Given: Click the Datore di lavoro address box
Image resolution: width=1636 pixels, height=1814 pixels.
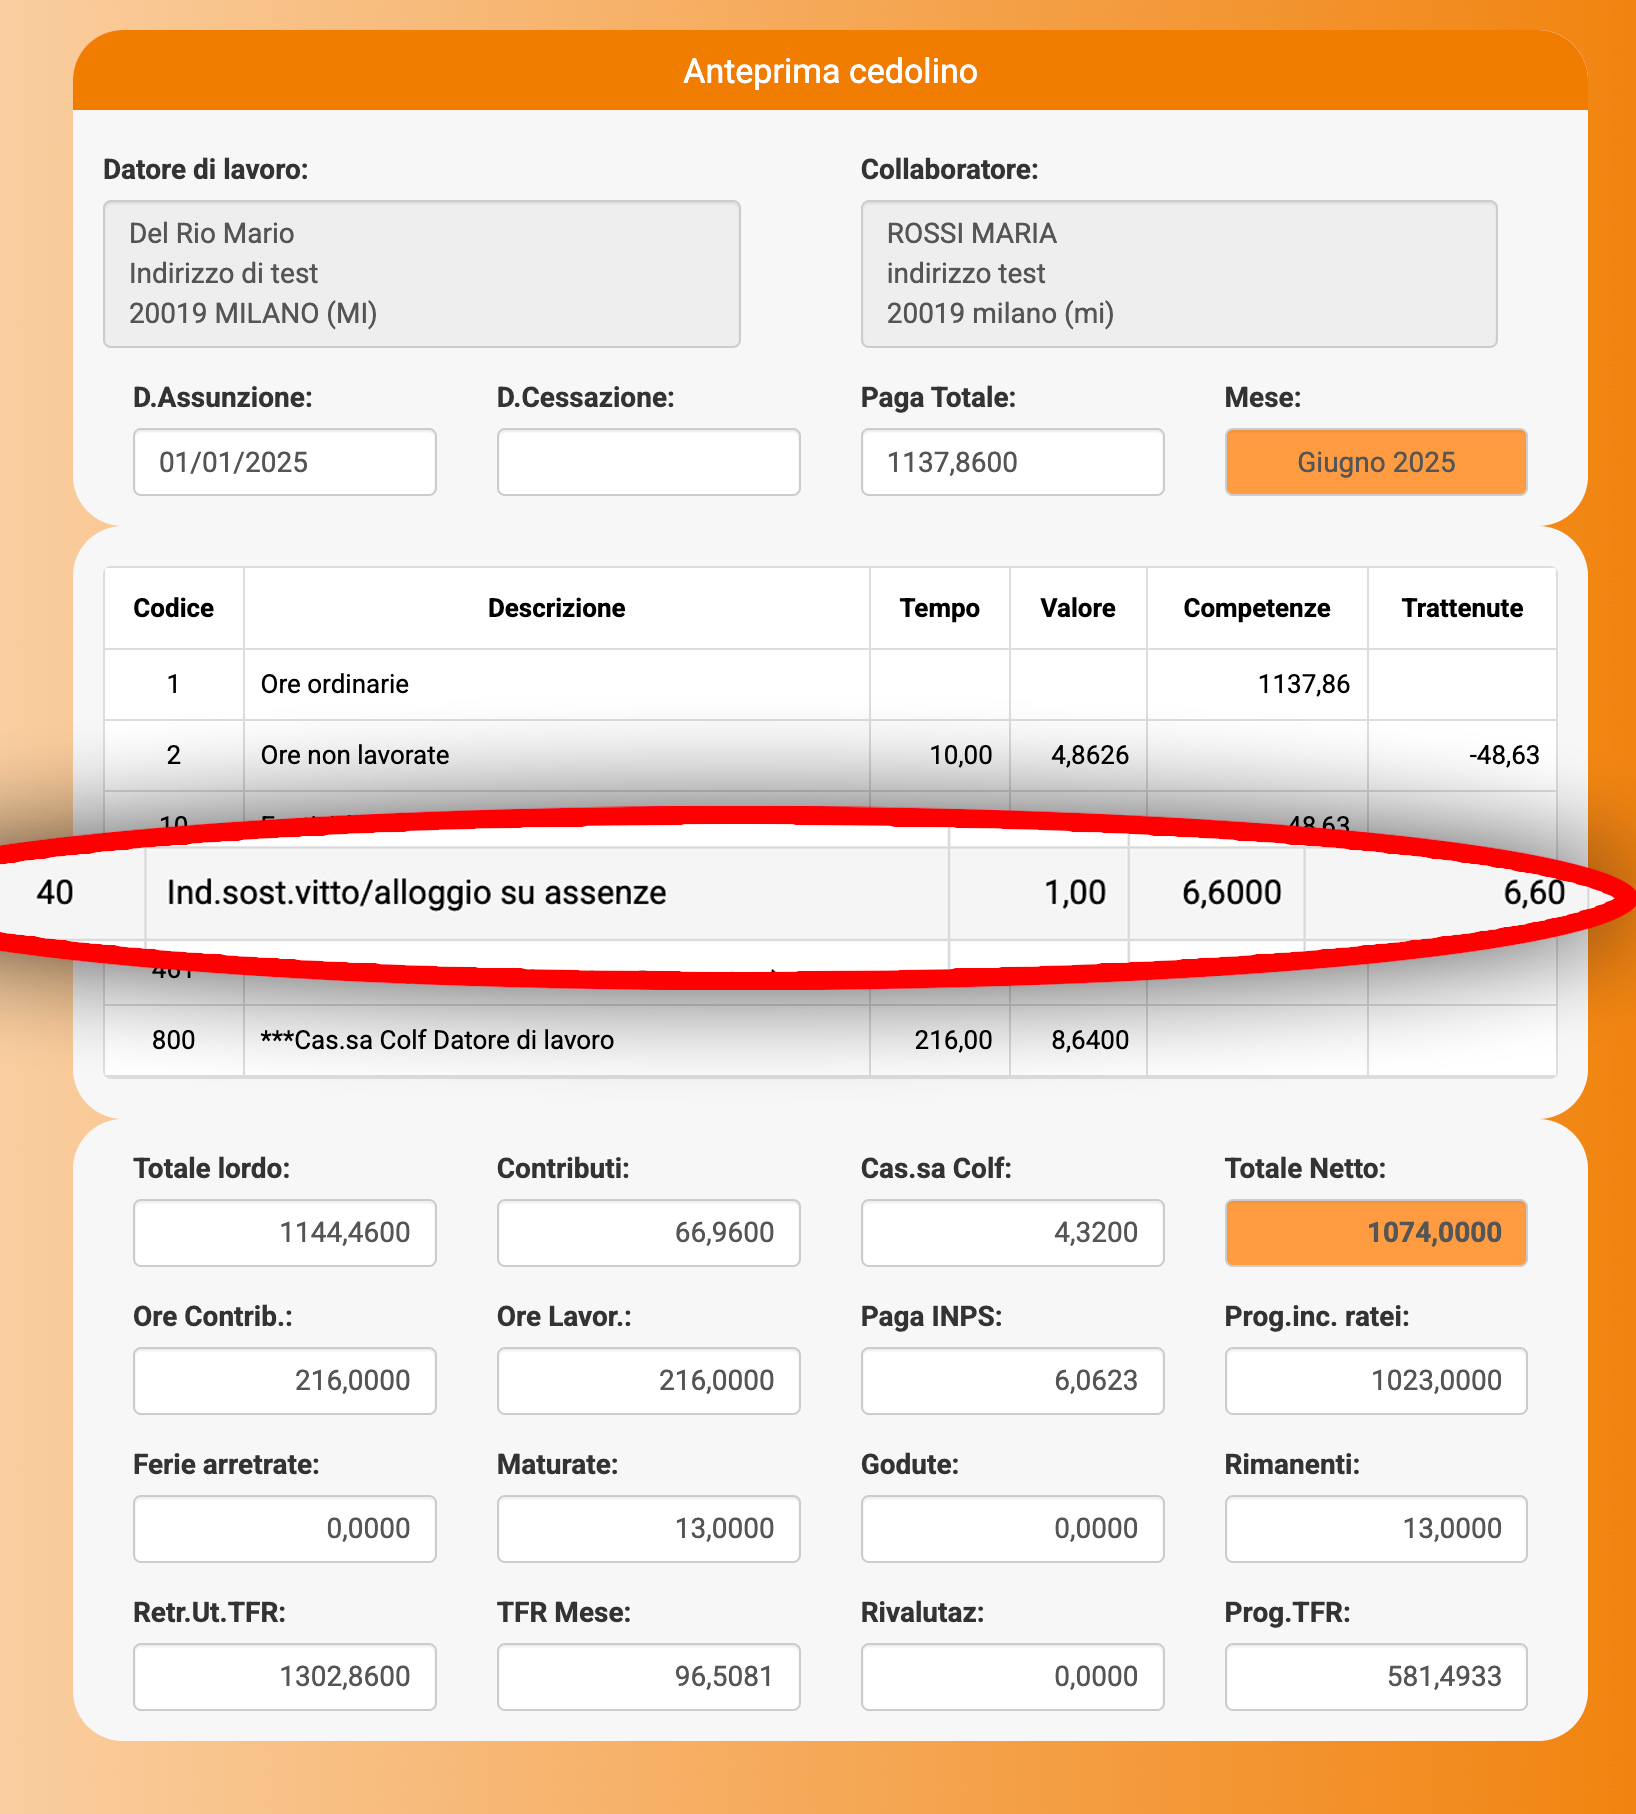Looking at the screenshot, I should (421, 274).
